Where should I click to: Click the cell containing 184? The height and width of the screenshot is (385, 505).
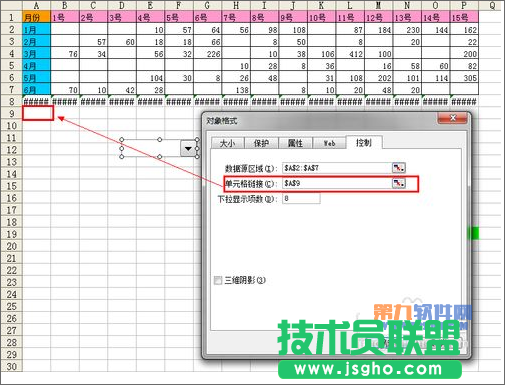point(378,29)
